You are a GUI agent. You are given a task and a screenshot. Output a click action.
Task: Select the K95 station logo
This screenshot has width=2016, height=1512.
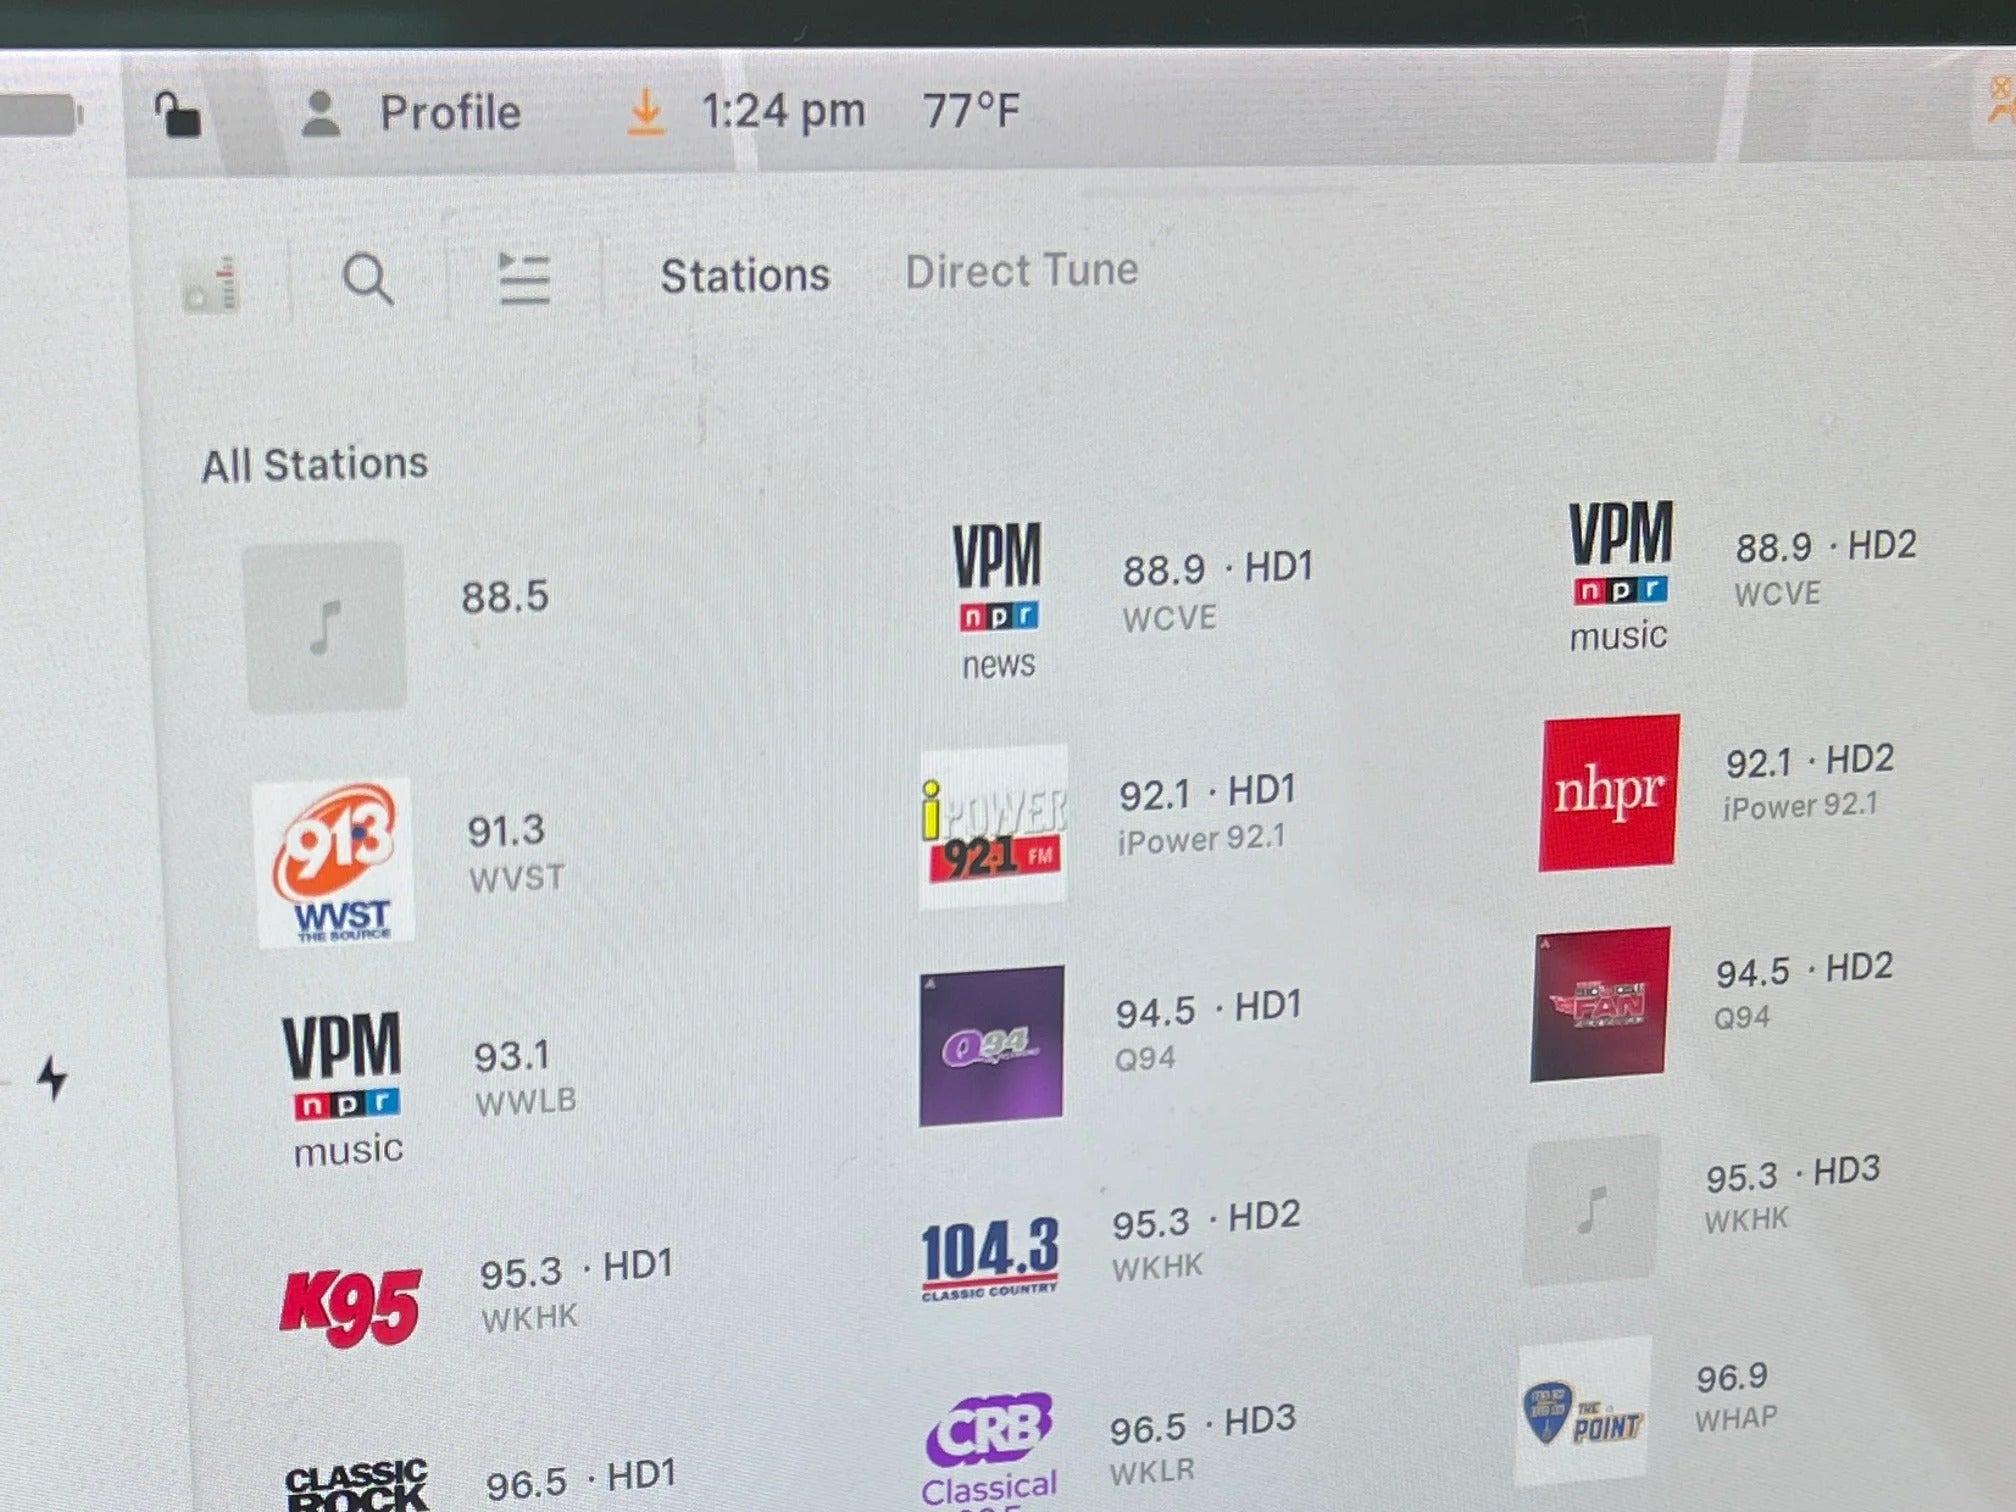350,1307
